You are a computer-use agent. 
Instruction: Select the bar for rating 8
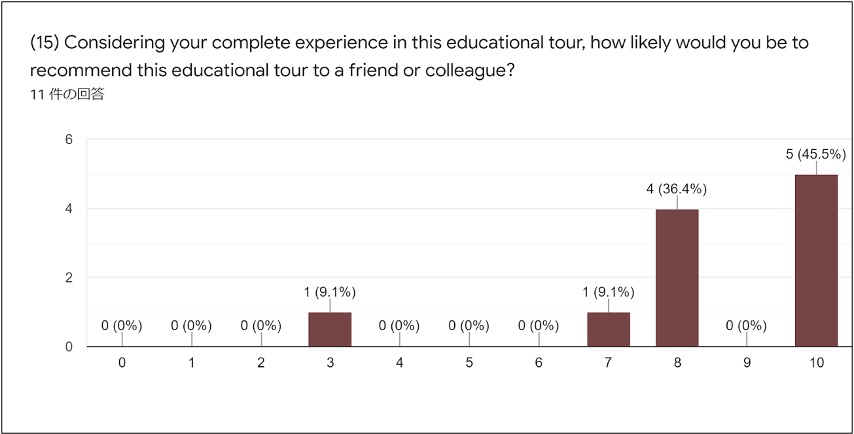[x=677, y=277]
